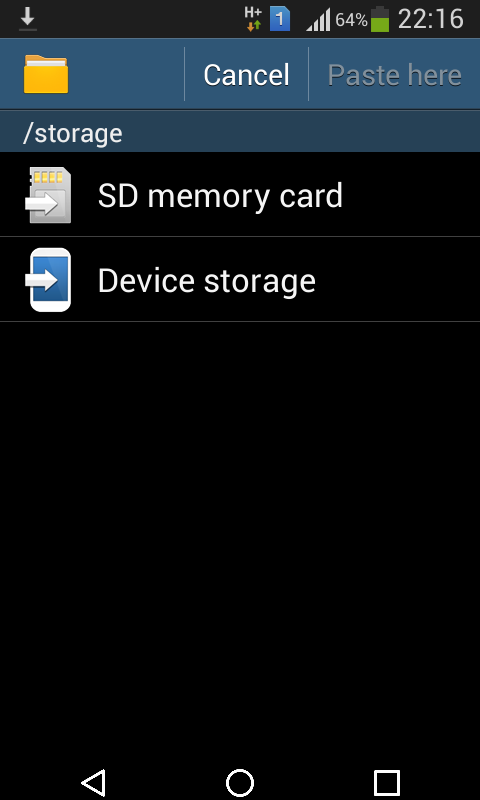Viewport: 480px width, 800px height.
Task: Tap the 64% battery percentage text
Action: (351, 20)
